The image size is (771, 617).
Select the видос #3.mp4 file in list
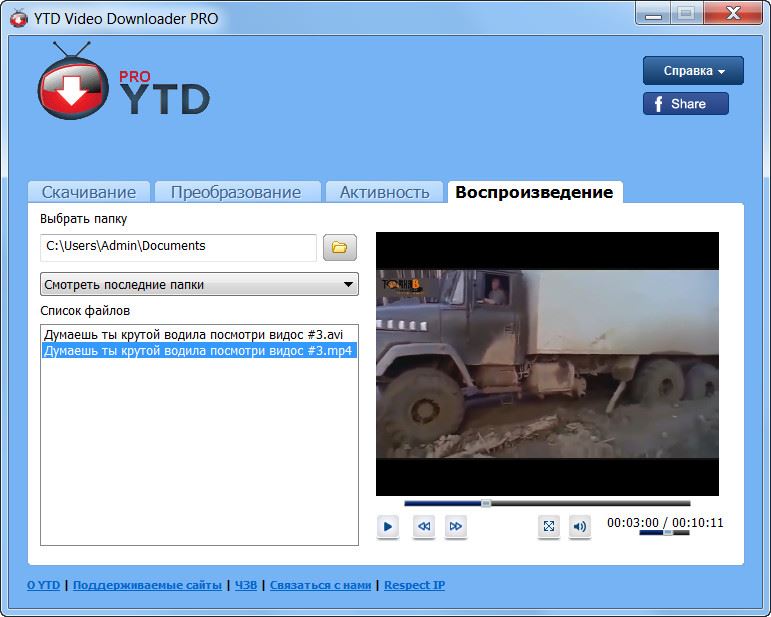[x=197, y=351]
